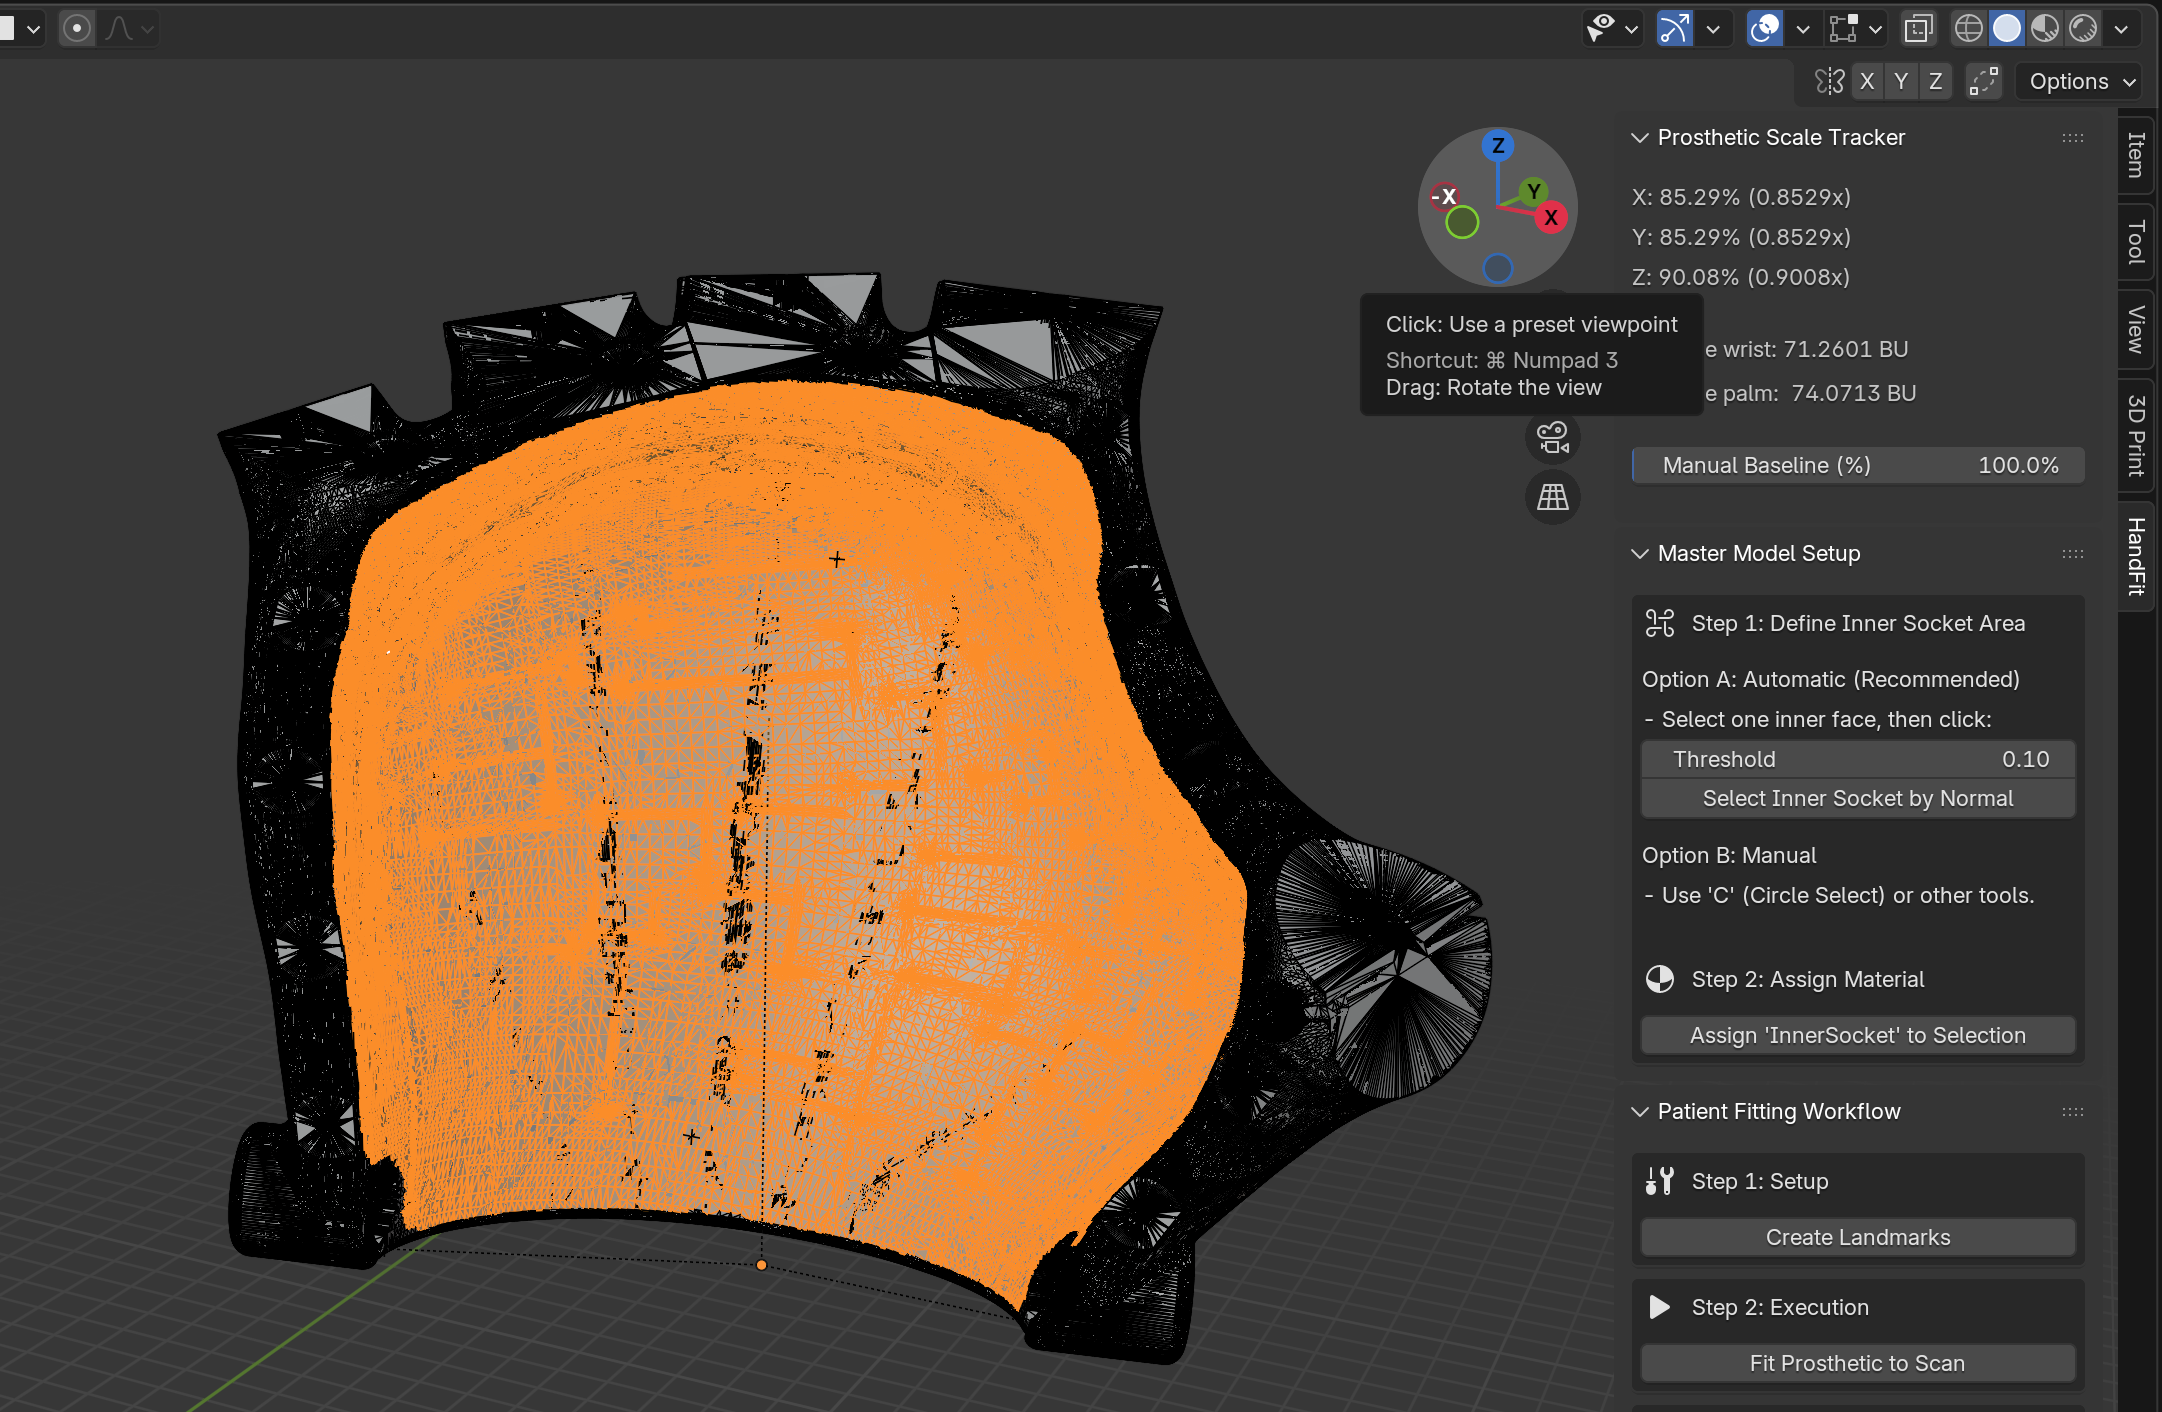Click the Threshold value field

click(x=1857, y=759)
